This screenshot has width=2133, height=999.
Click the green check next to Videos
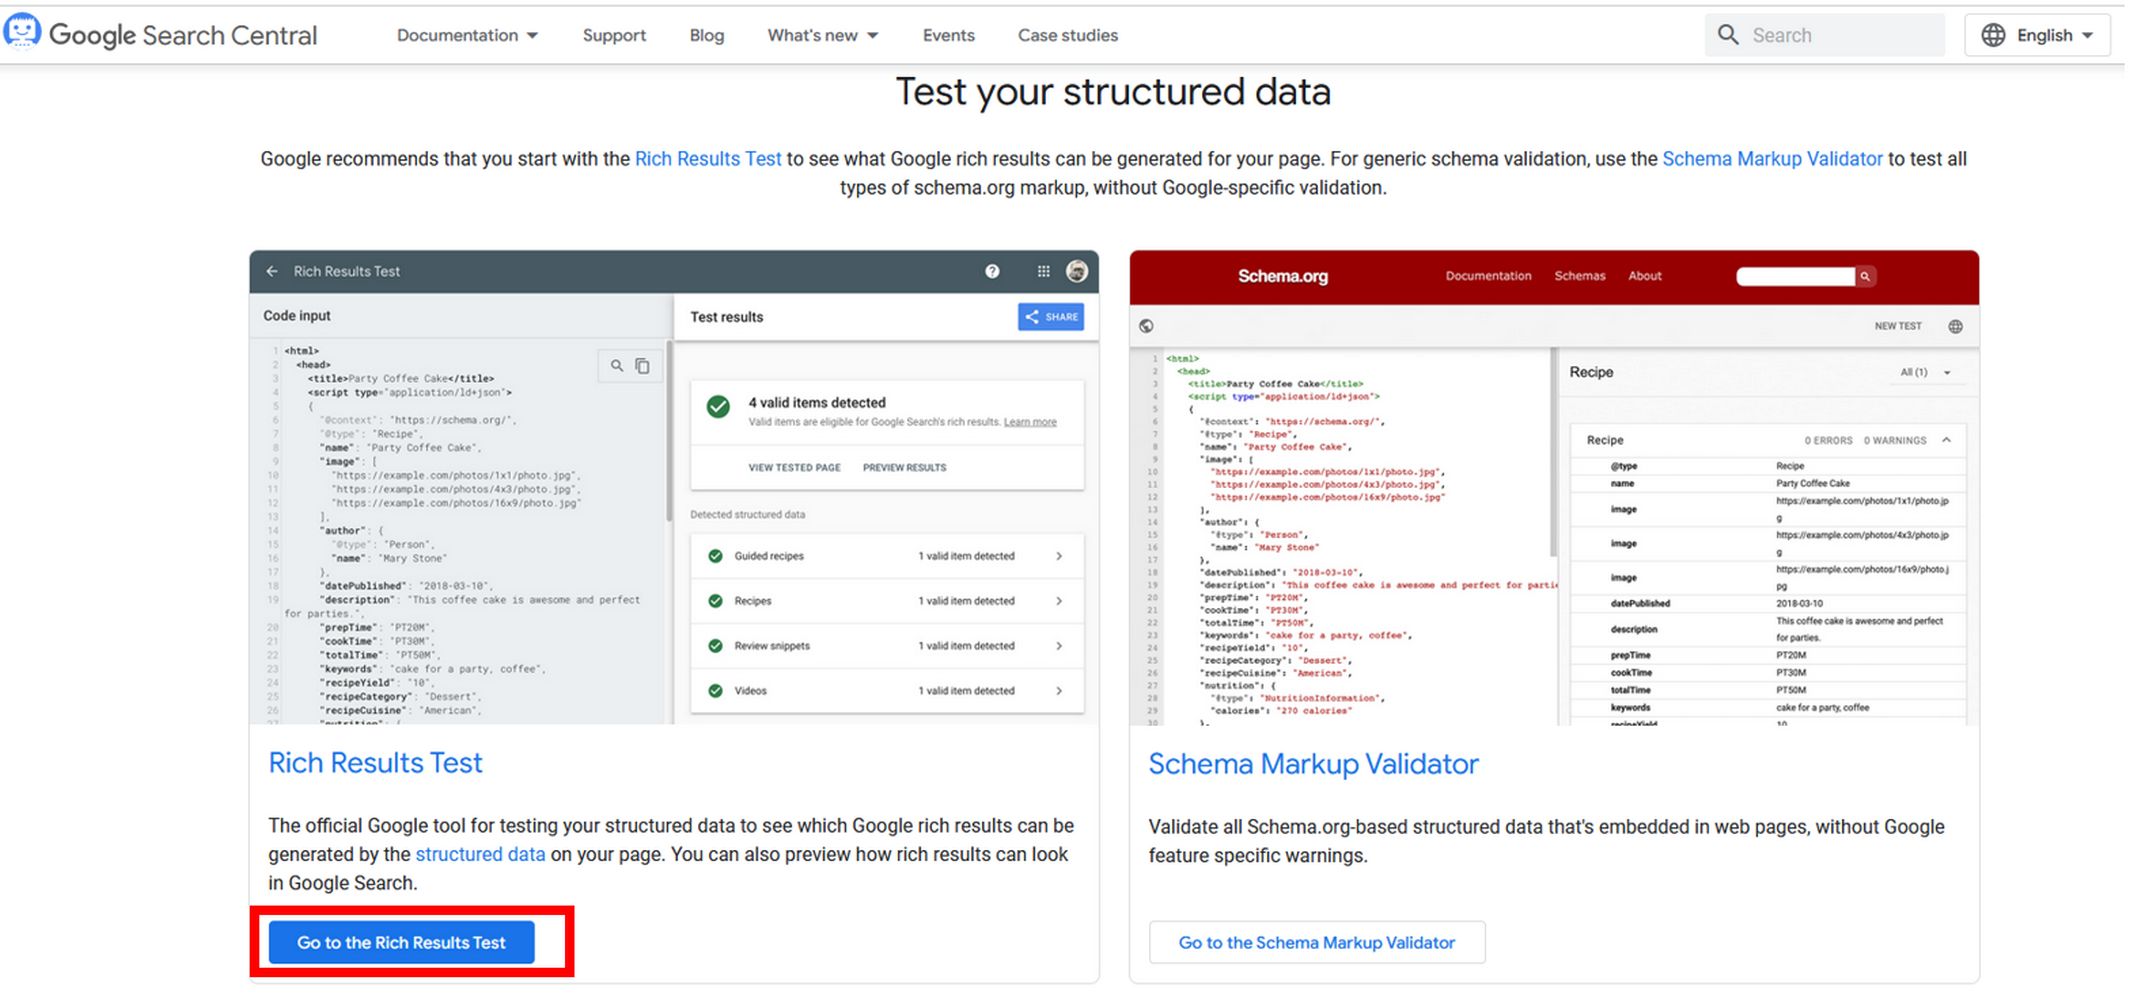pos(715,691)
